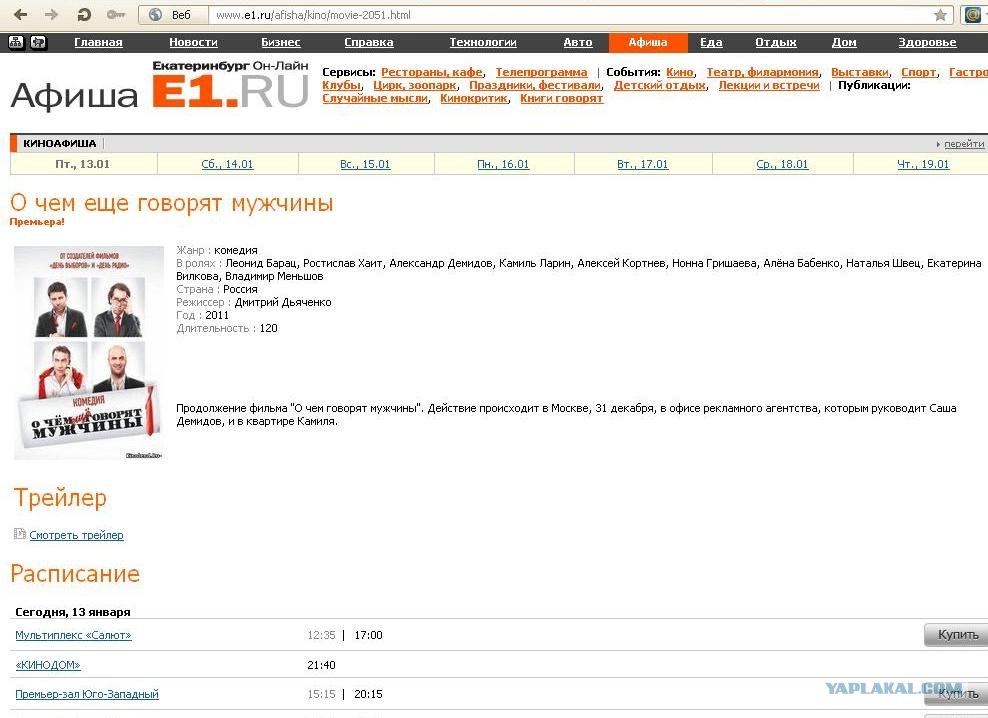988x718 pixels.
Task: Open the Мультиплекс «Салют» cinema link
Action: (73, 635)
